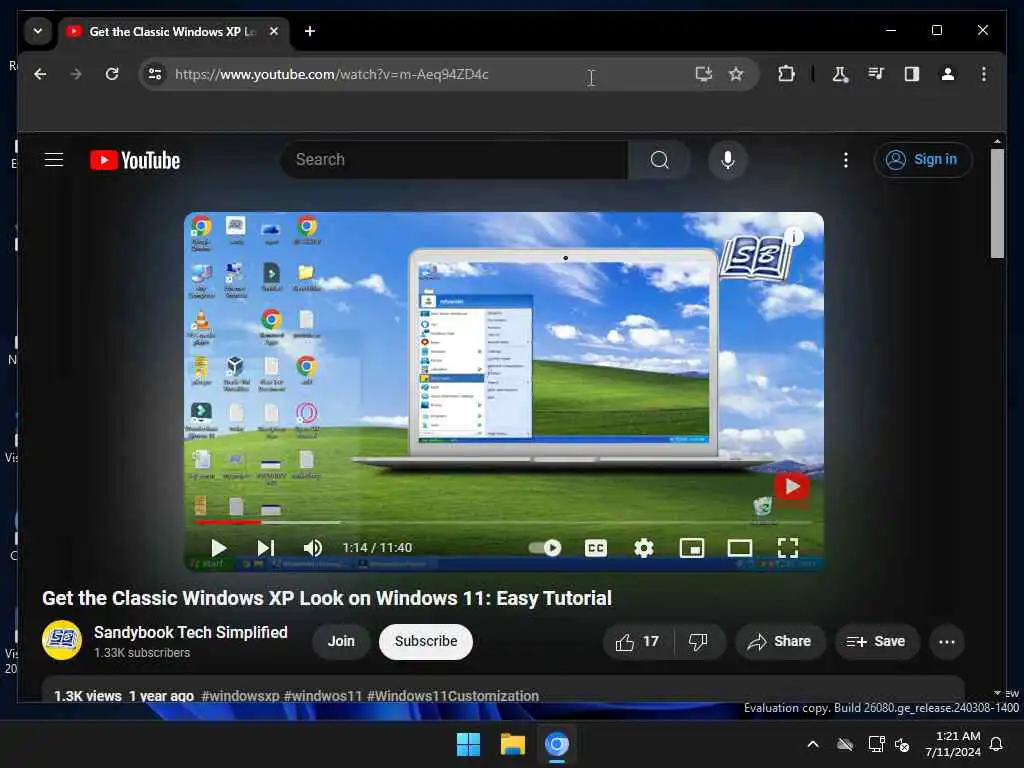Click the taskbar network status icon
This screenshot has height=768, width=1024.
876,744
